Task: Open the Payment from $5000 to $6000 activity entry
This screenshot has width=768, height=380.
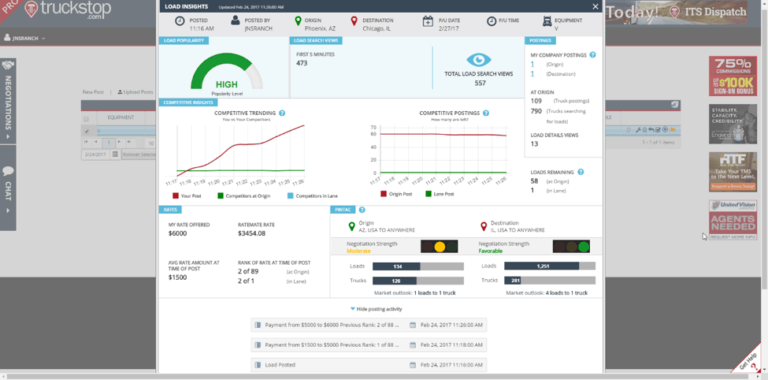Action: [368, 325]
